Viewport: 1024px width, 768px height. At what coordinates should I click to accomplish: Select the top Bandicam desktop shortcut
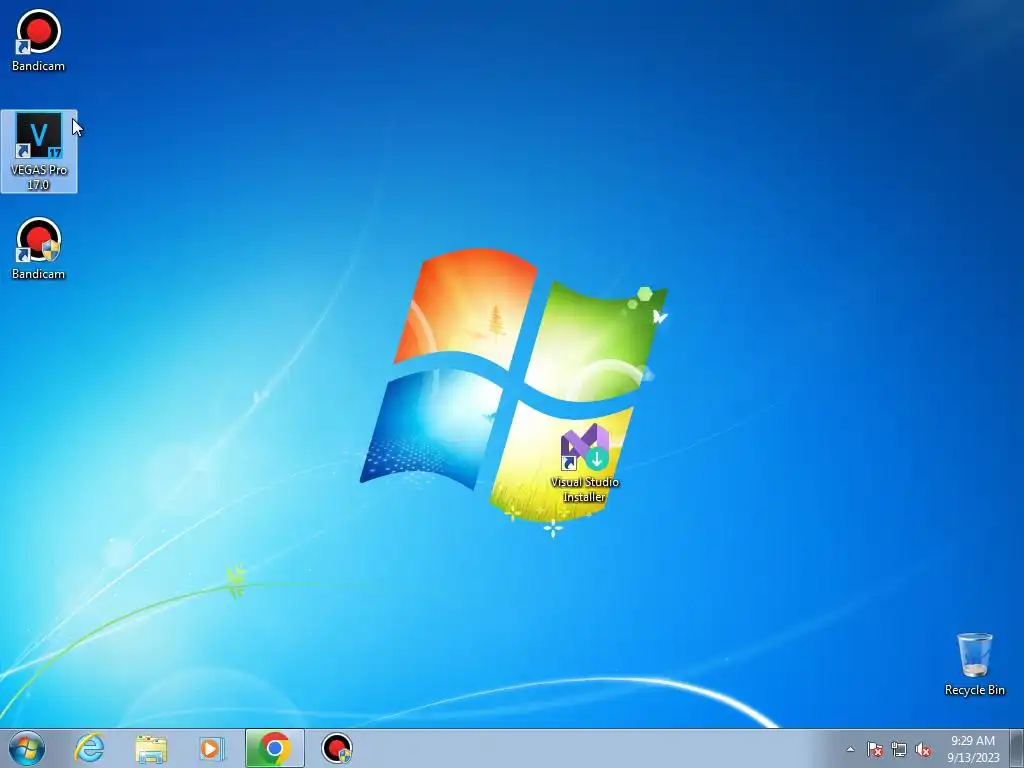(38, 40)
